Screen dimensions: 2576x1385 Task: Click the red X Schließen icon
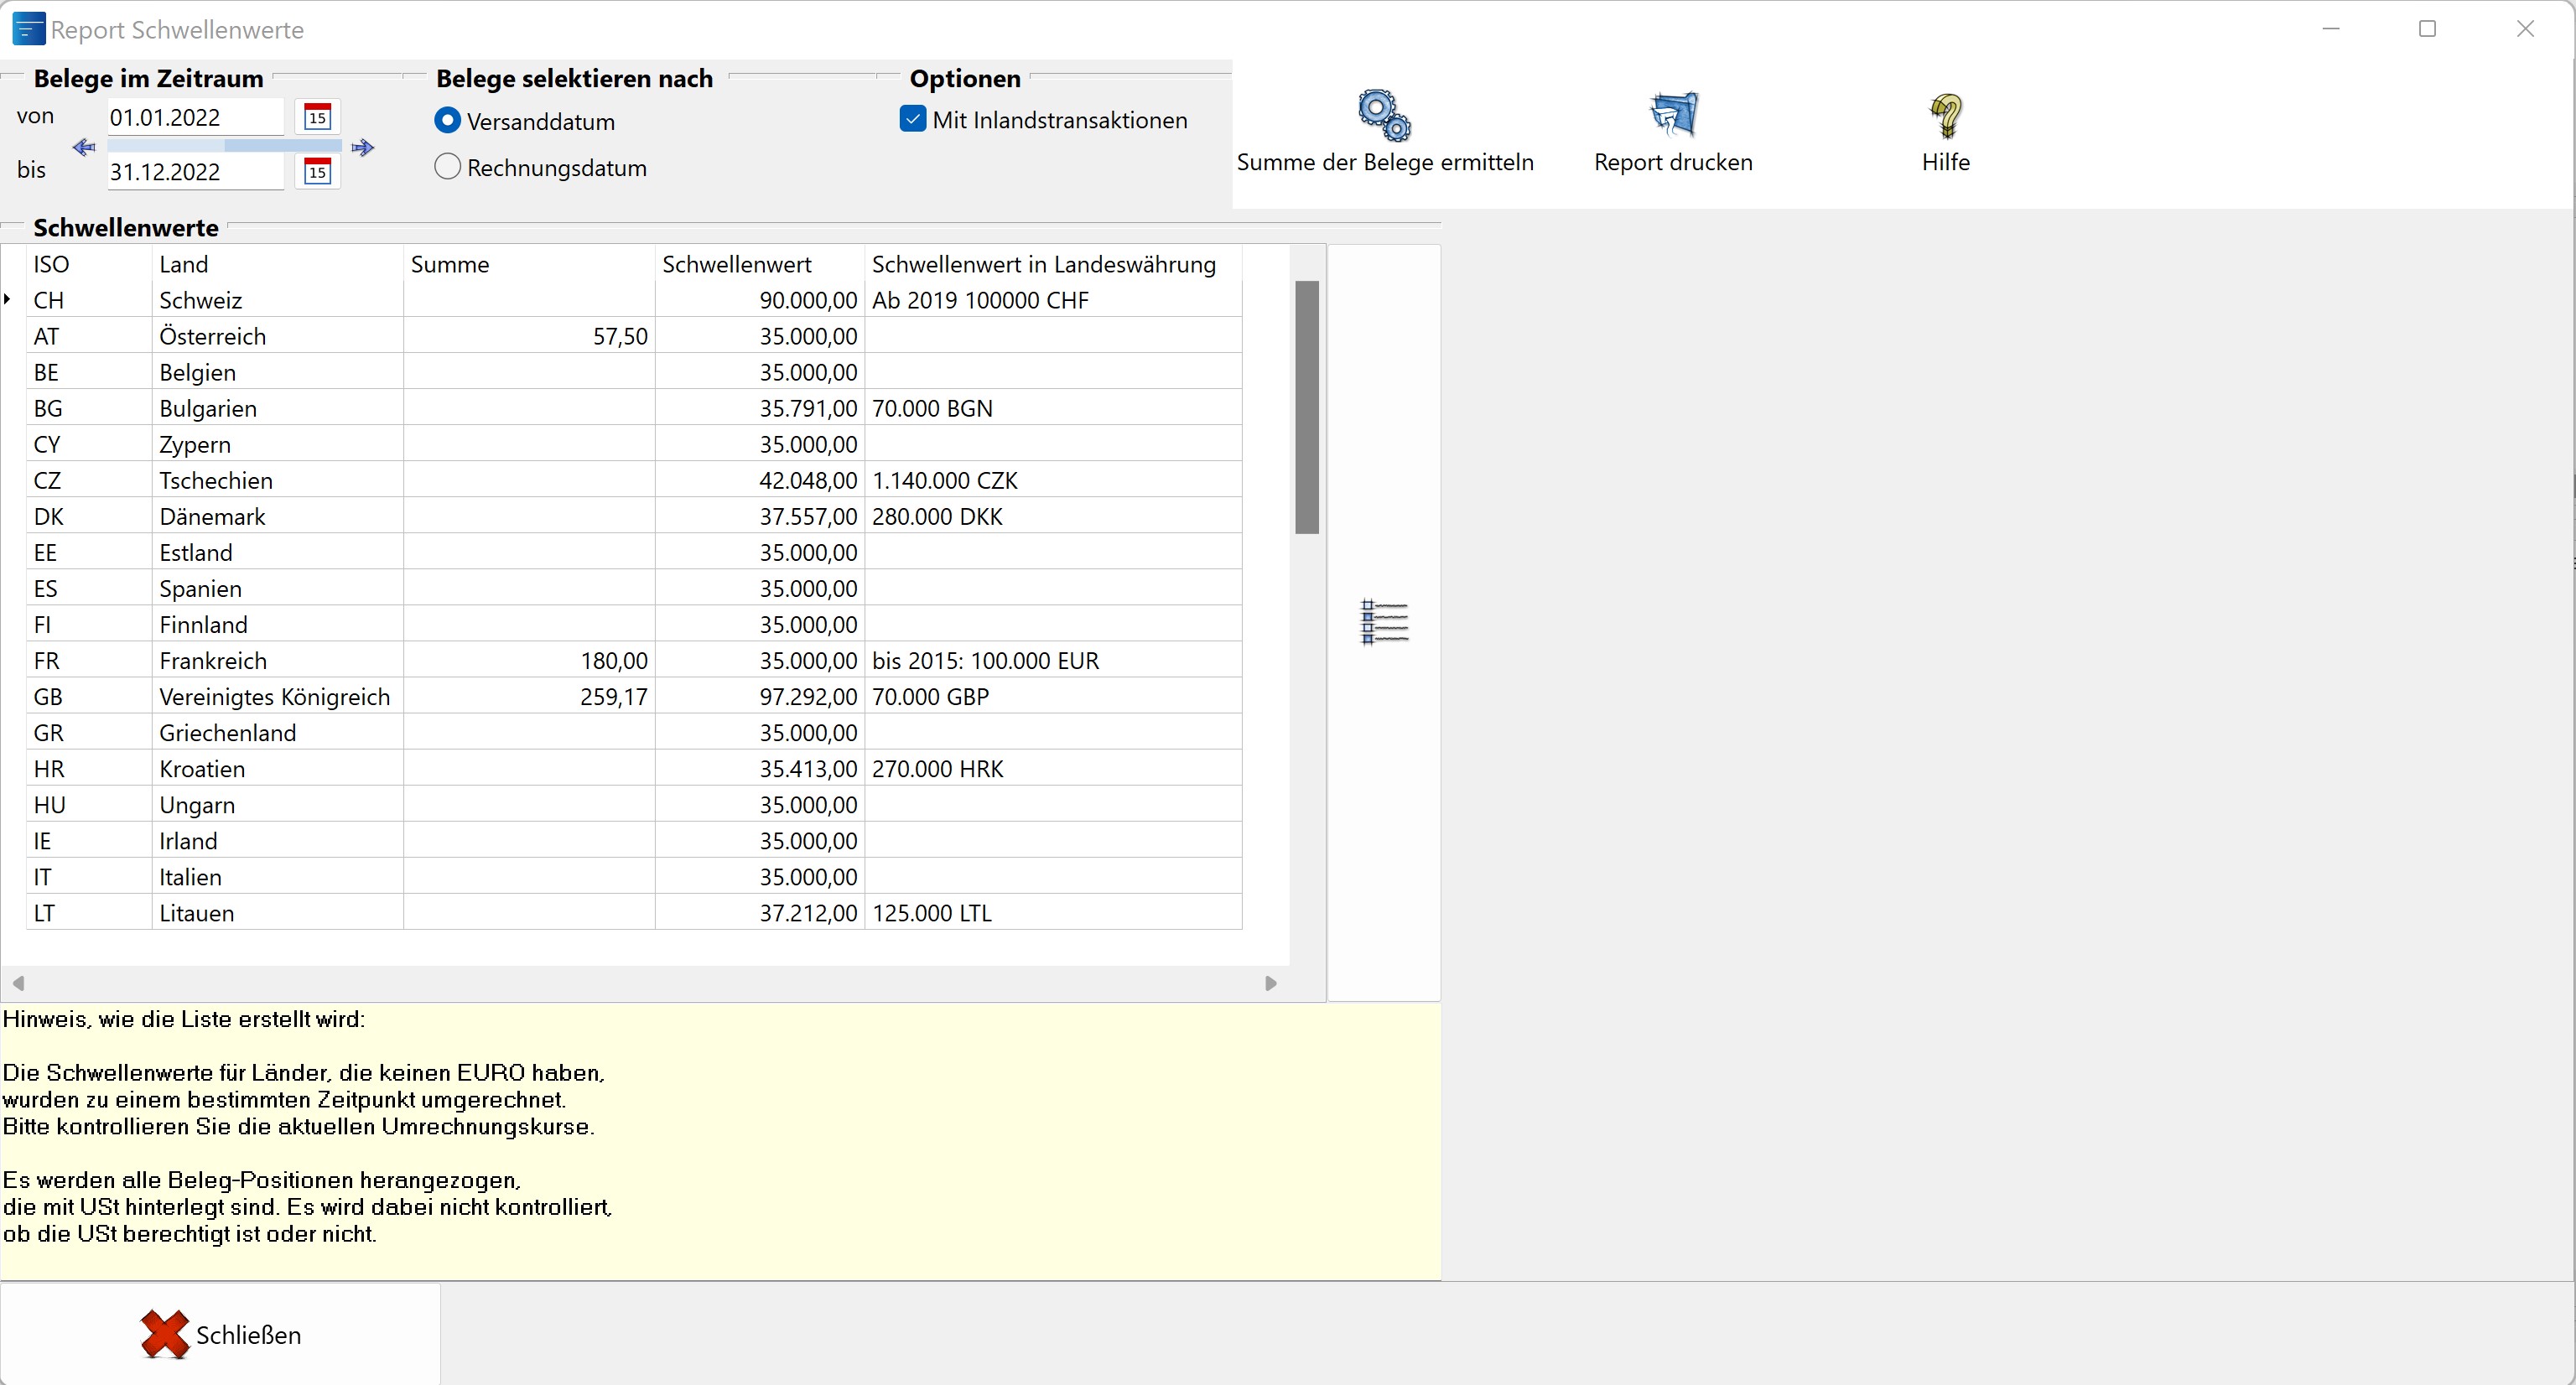tap(165, 1334)
